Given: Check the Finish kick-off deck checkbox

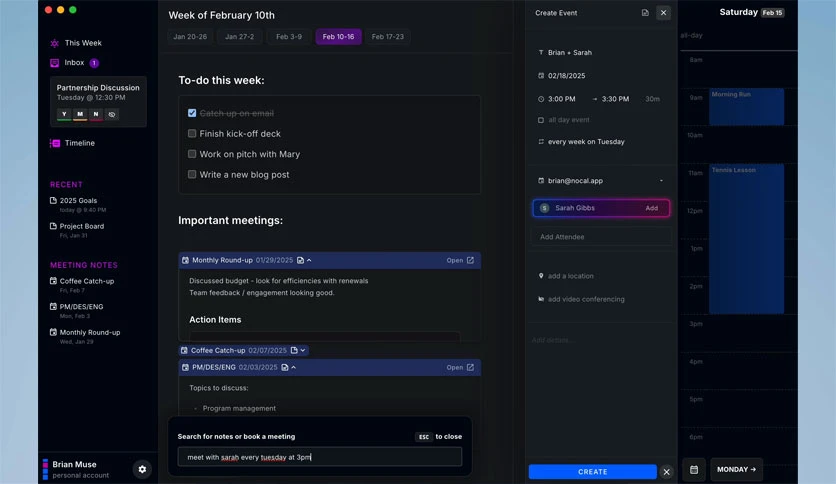Looking at the screenshot, I should (x=192, y=133).
